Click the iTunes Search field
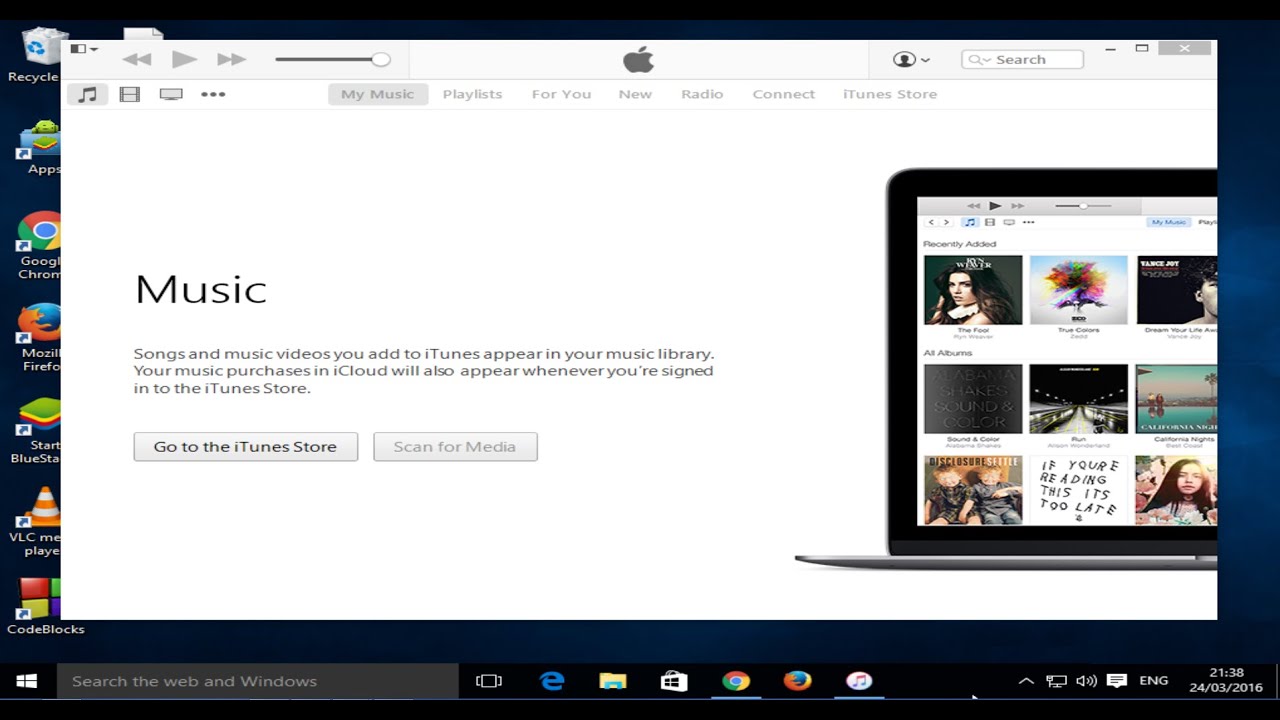 coord(1022,59)
